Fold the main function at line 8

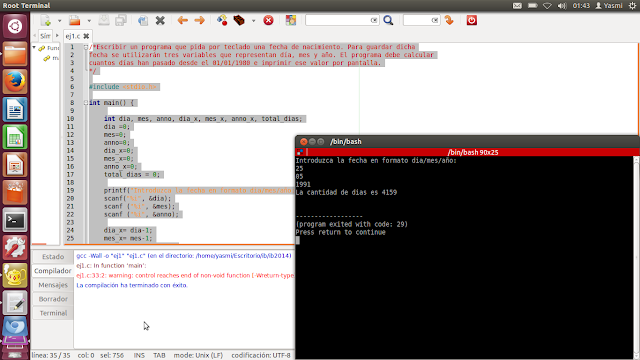click(x=86, y=103)
